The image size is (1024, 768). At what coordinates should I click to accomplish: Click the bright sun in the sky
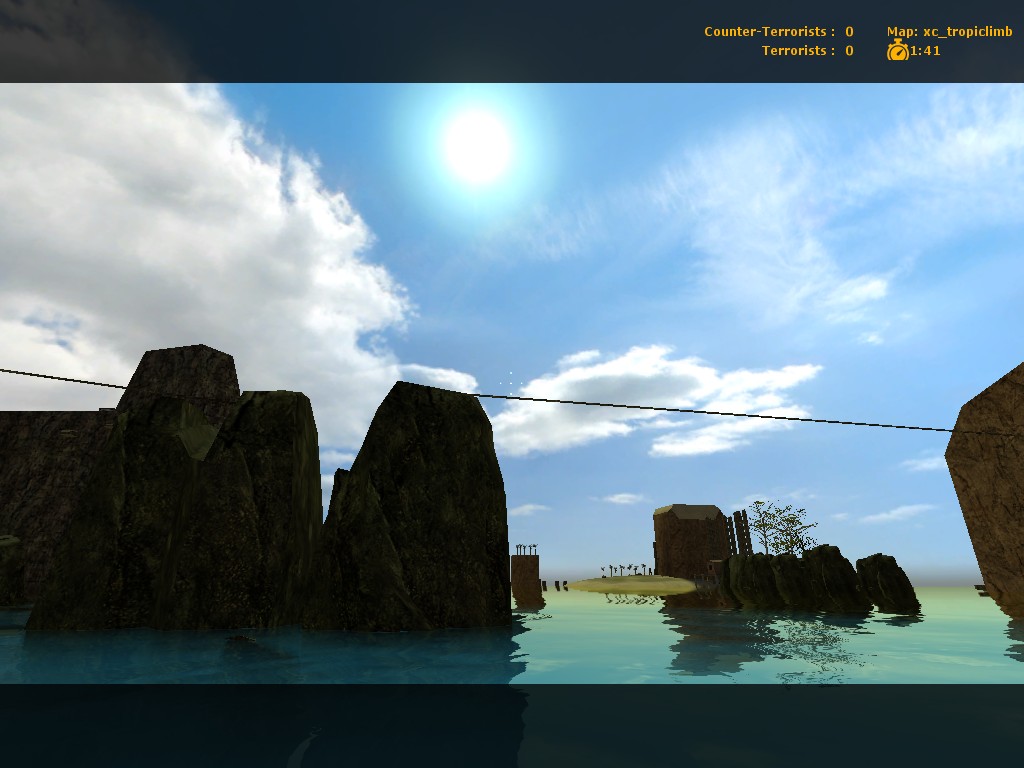point(477,147)
